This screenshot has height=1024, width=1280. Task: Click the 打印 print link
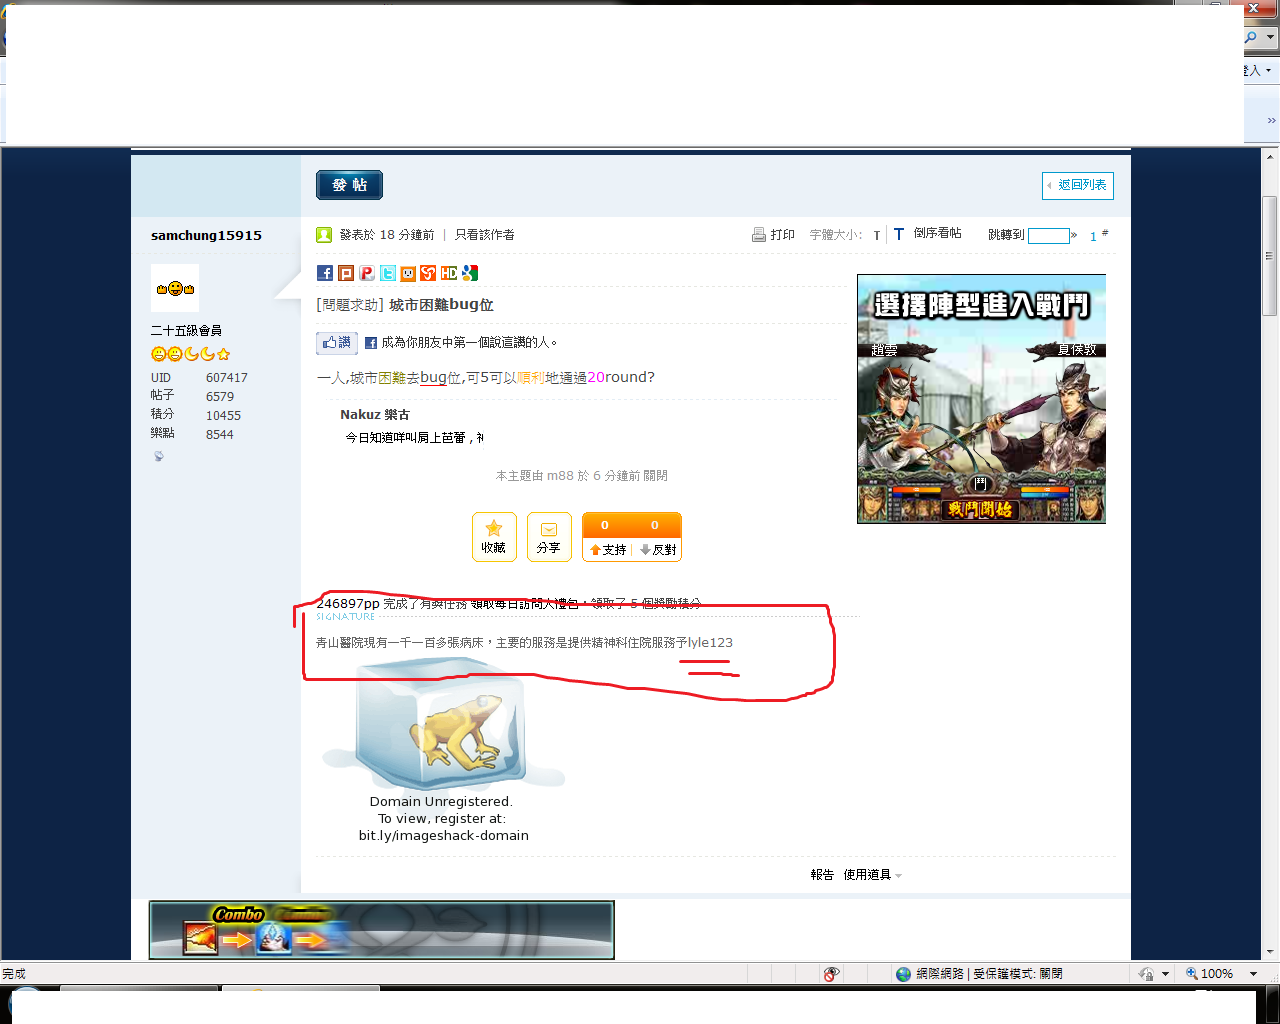pos(783,235)
